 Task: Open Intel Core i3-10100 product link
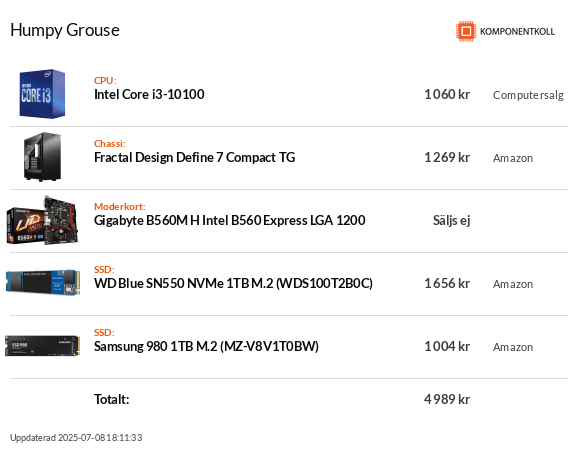[x=149, y=95]
